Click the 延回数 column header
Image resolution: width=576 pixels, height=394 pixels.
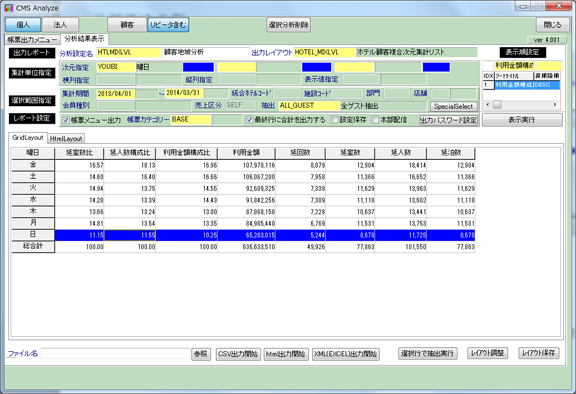tap(300, 153)
